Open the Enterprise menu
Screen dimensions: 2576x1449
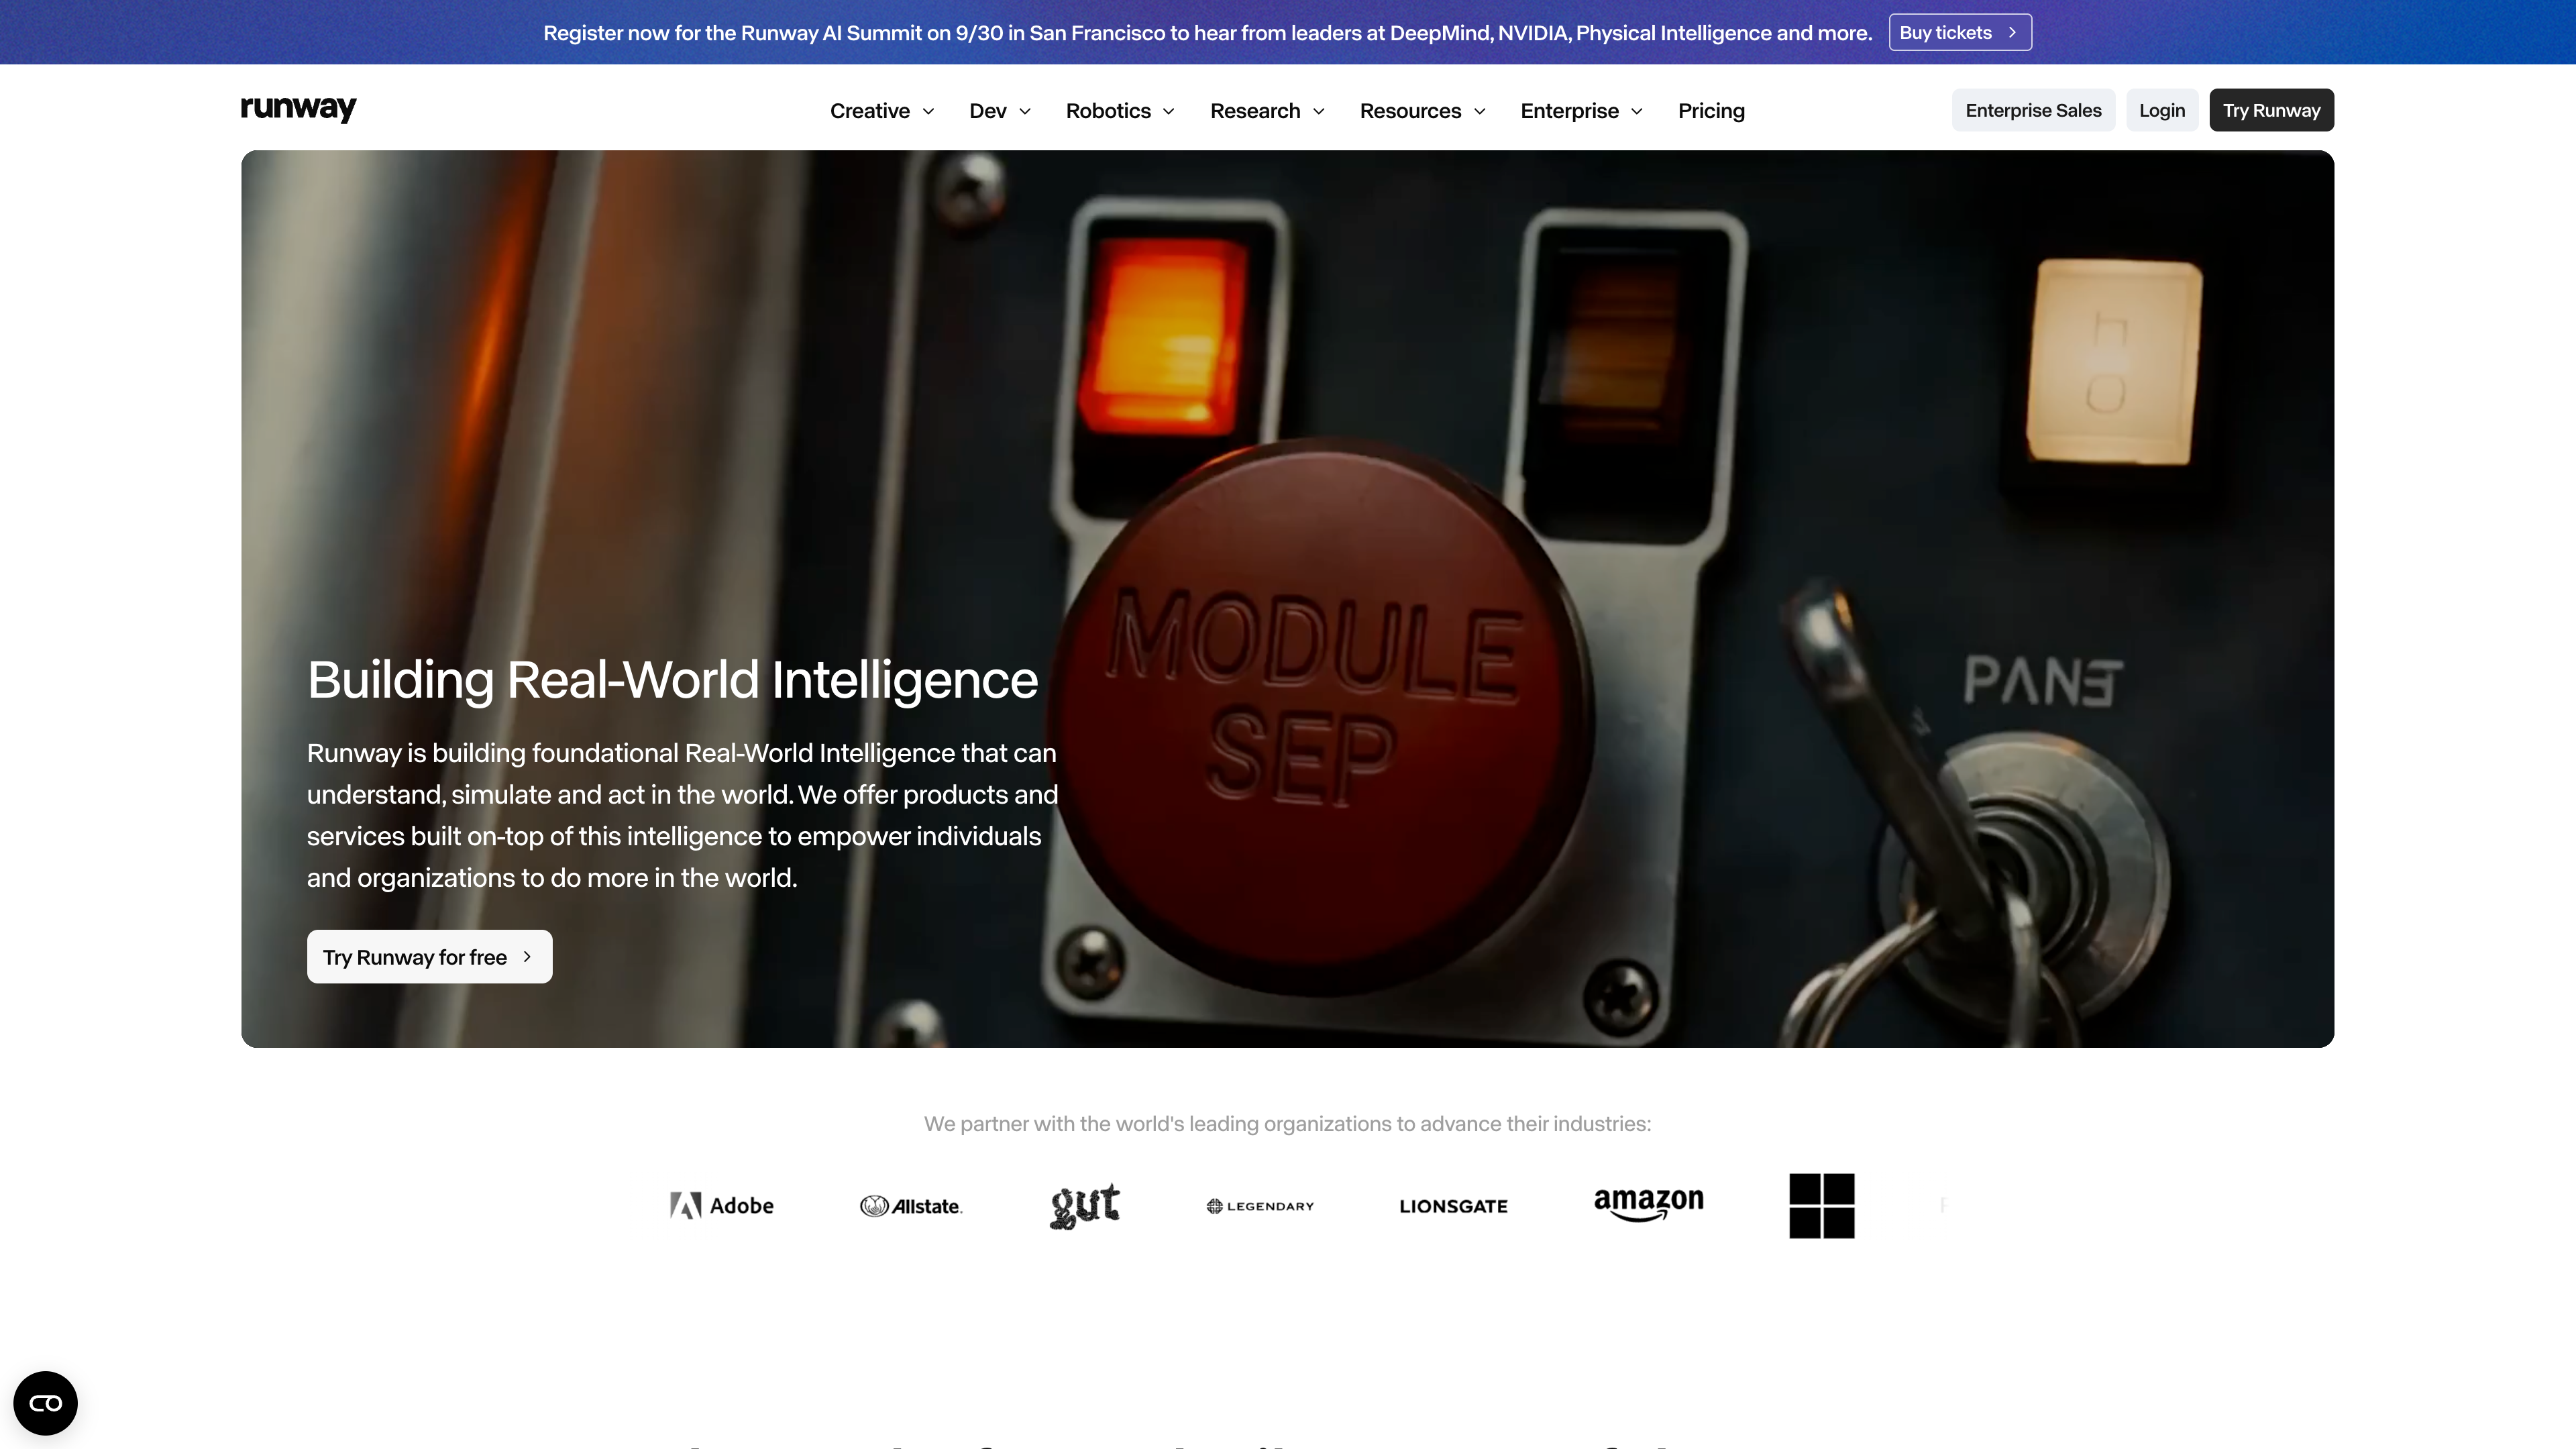pyautogui.click(x=1581, y=111)
